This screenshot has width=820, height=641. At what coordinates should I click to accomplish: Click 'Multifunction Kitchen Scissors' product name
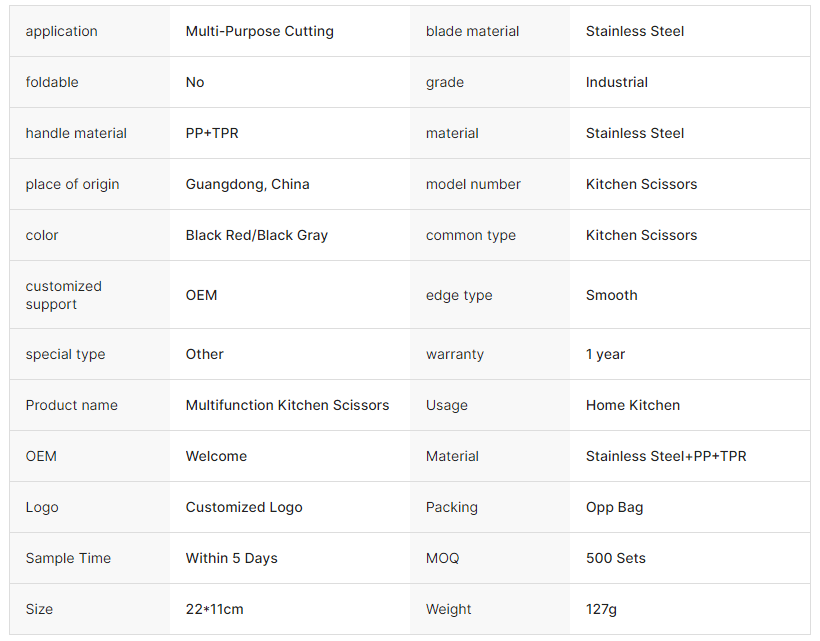tap(287, 405)
